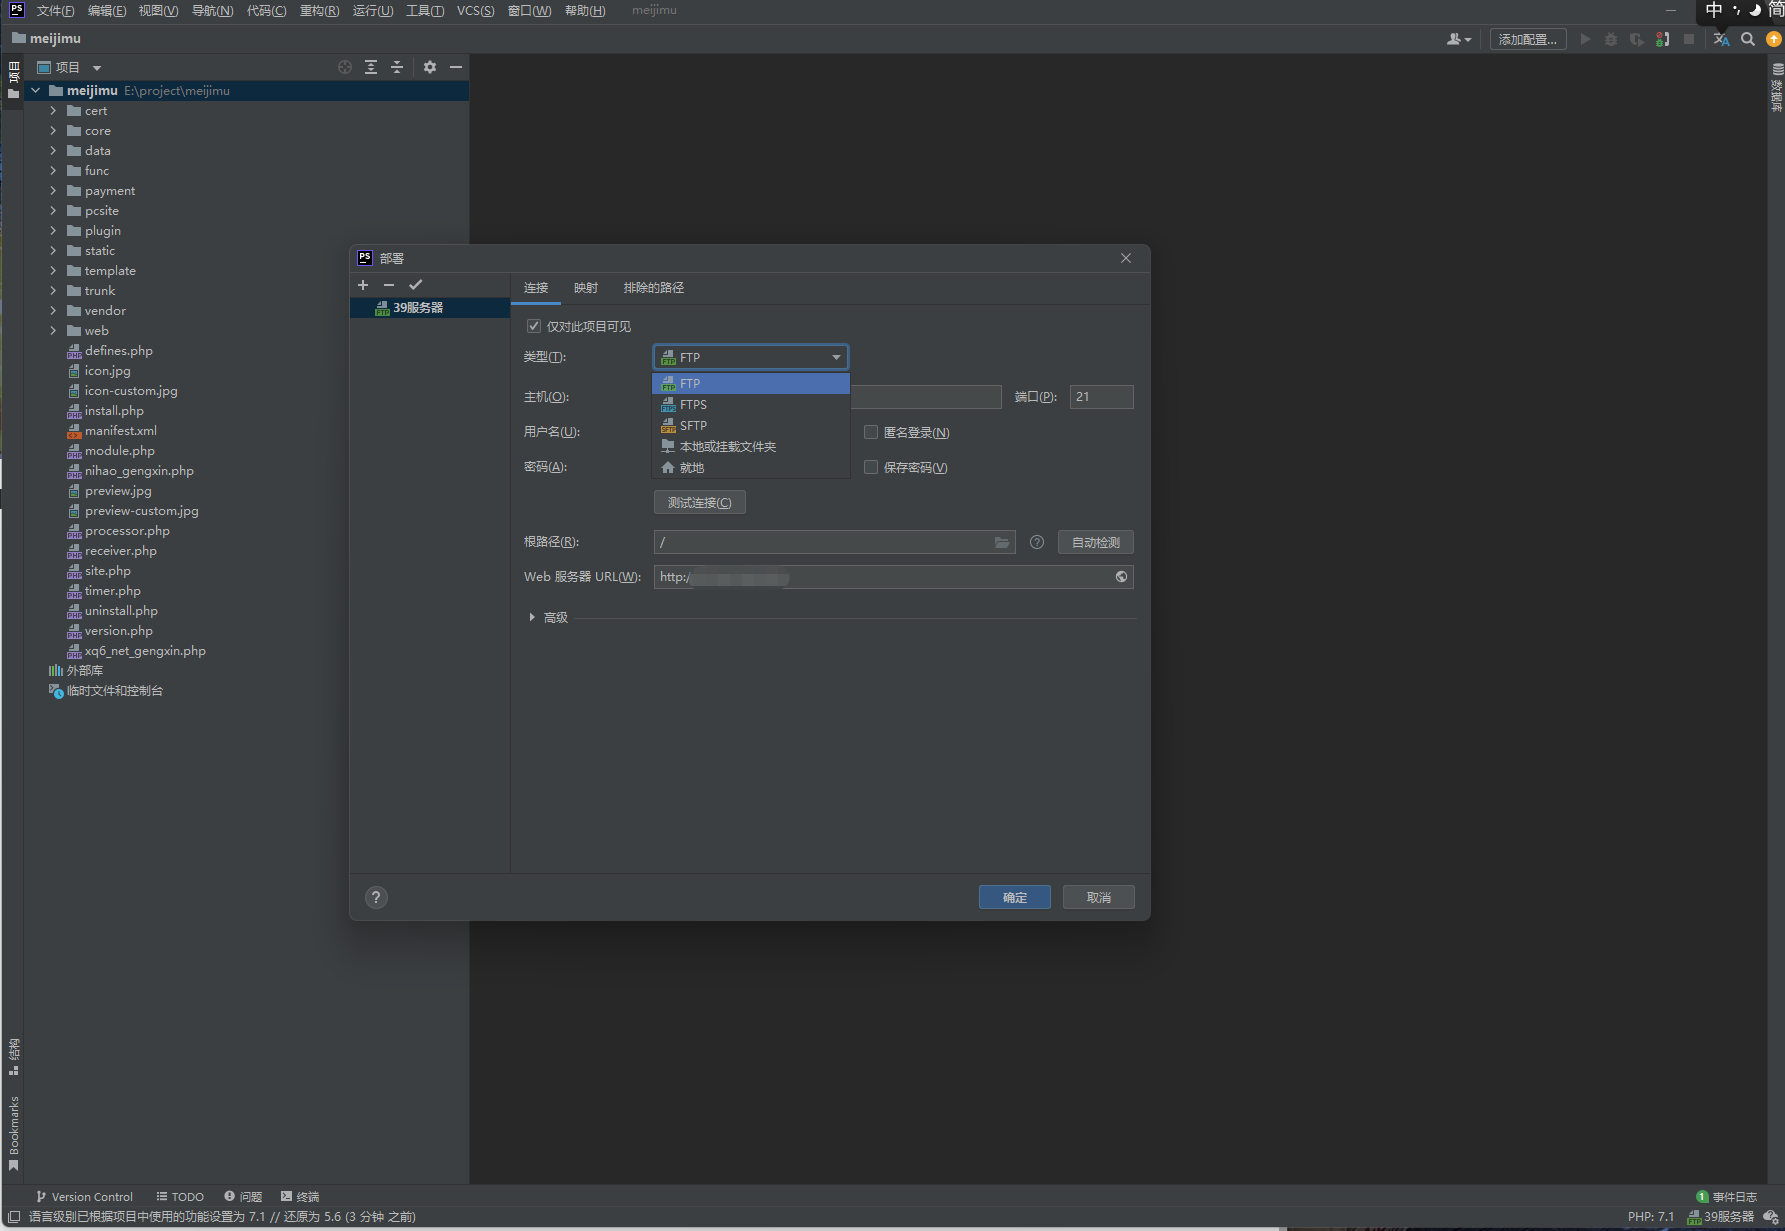Switch to the 映射 tab

[x=586, y=288]
